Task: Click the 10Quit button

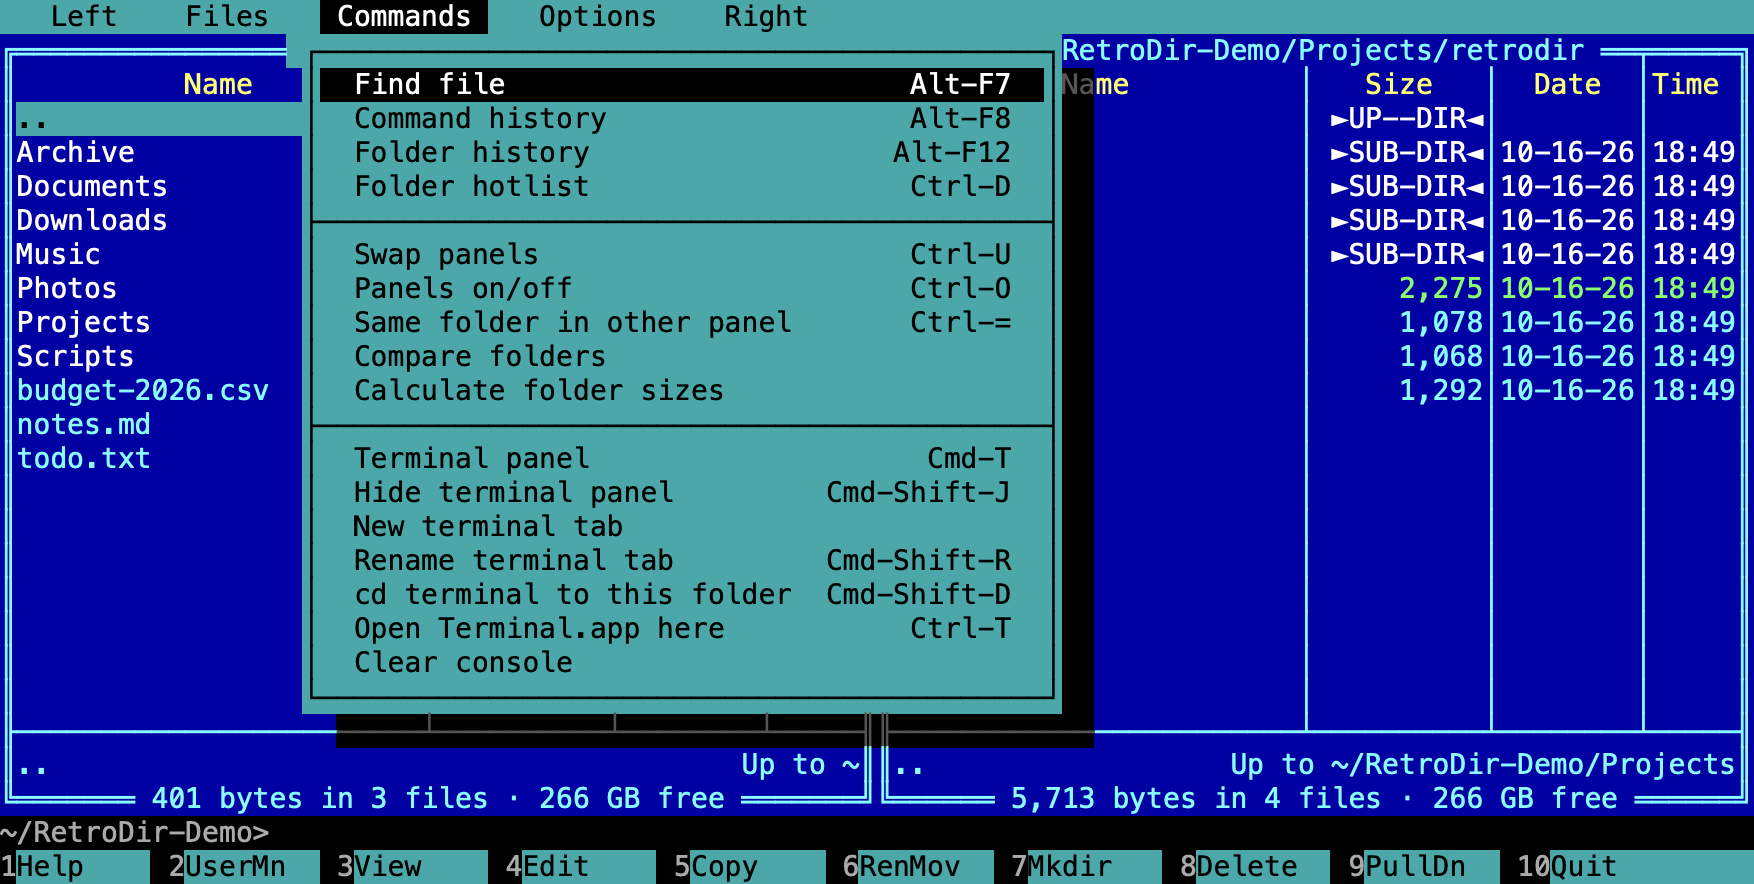Action: [1635, 867]
